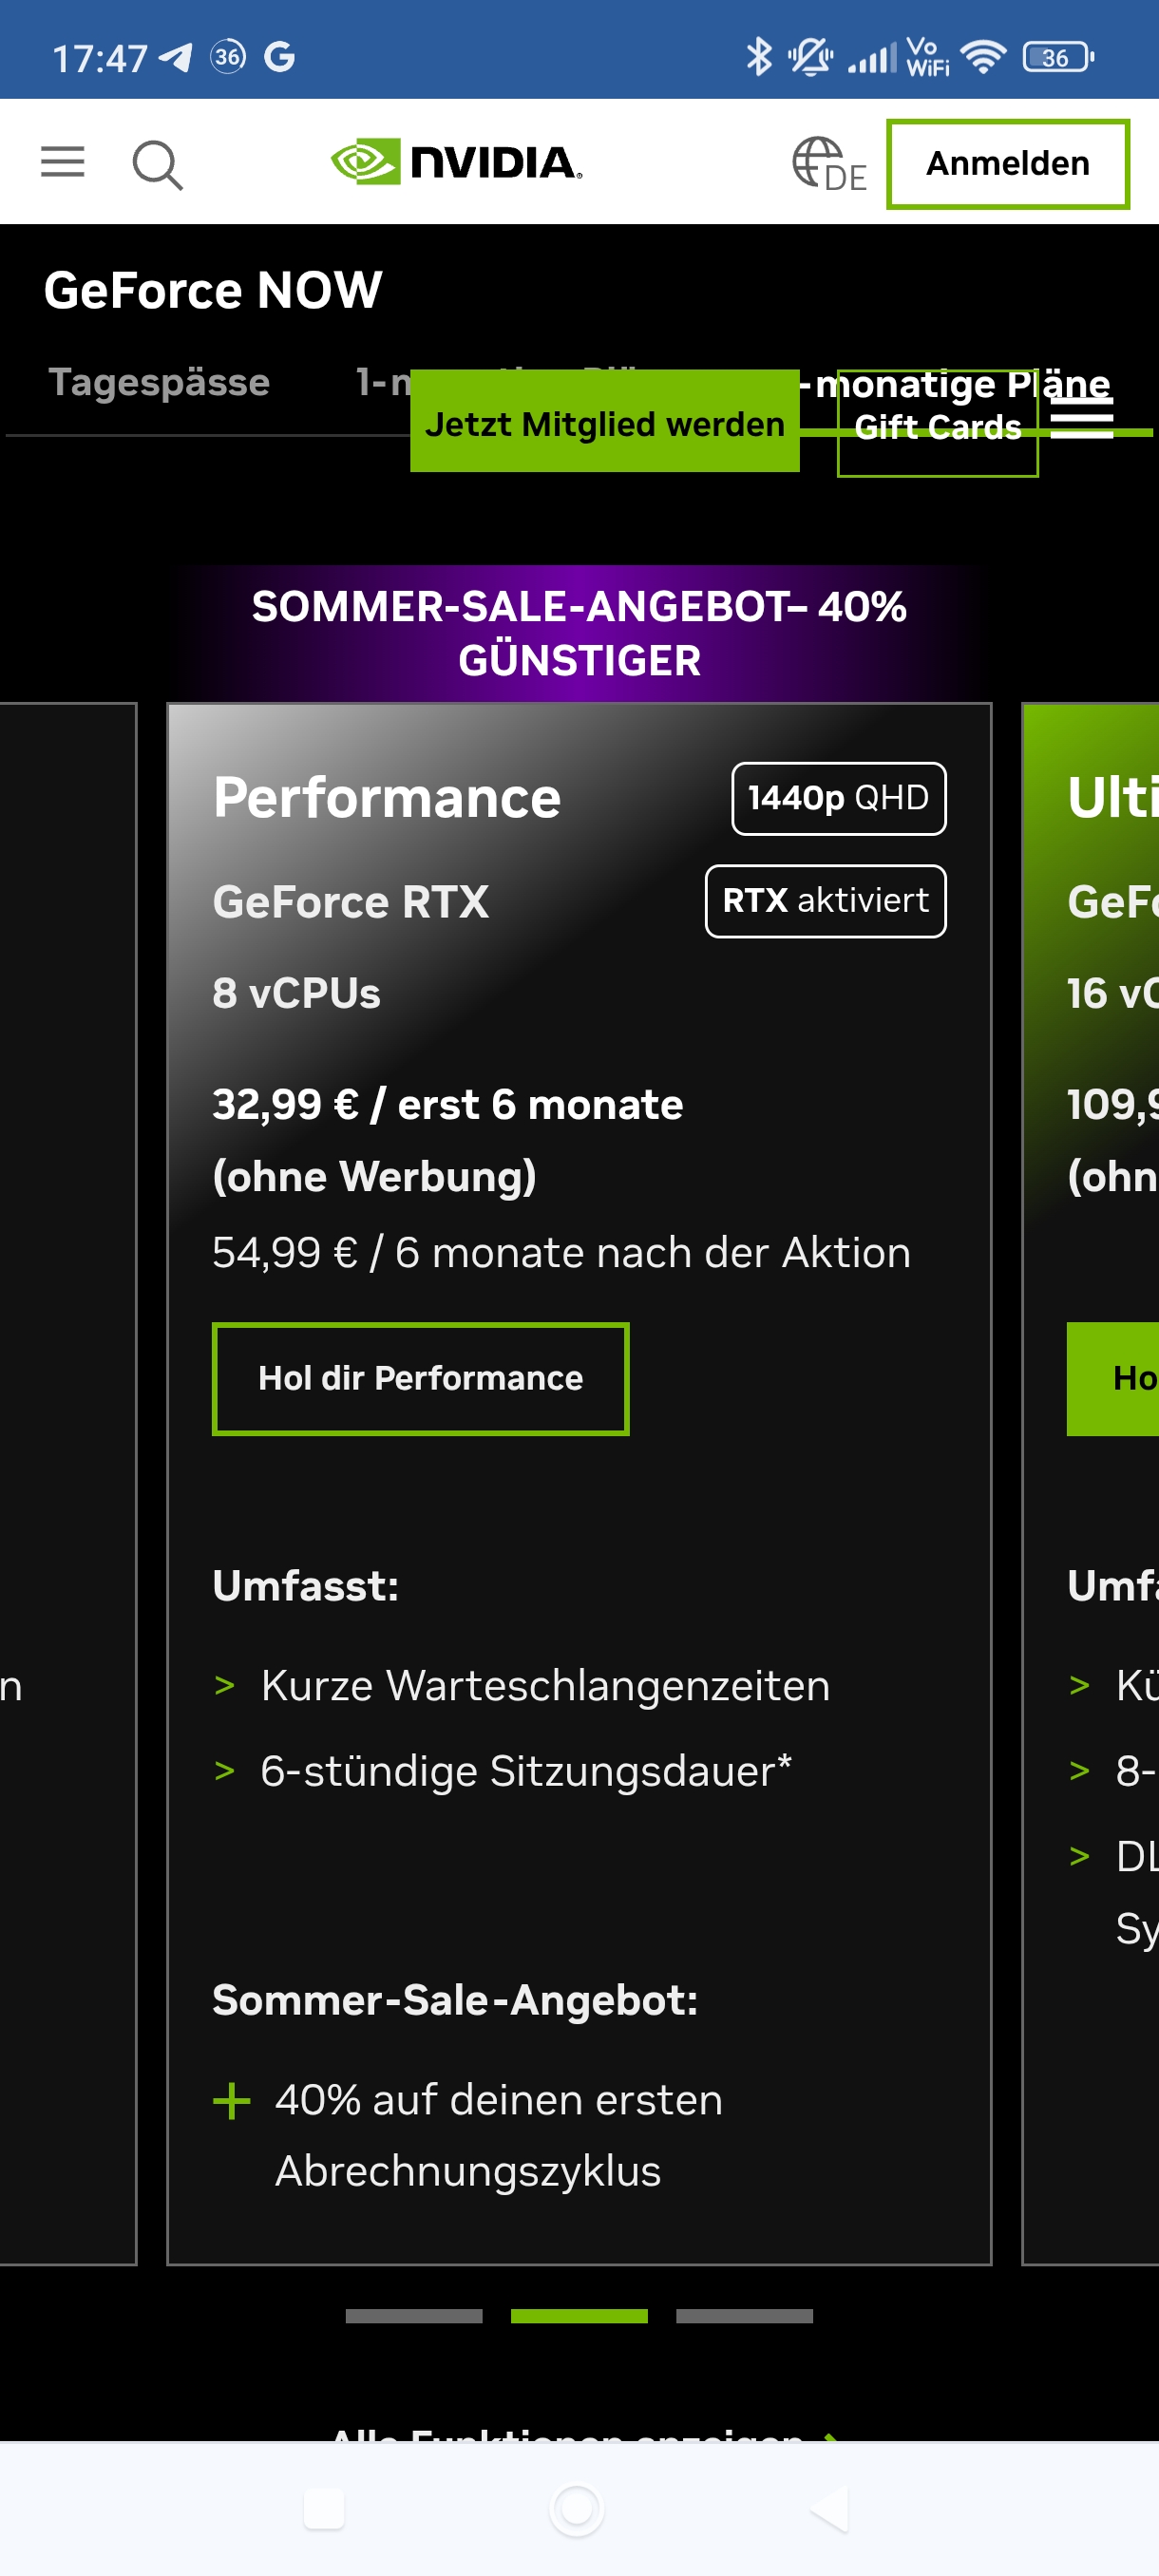Go to first carousel page indicator
This screenshot has width=1159, height=2576.
414,2316
